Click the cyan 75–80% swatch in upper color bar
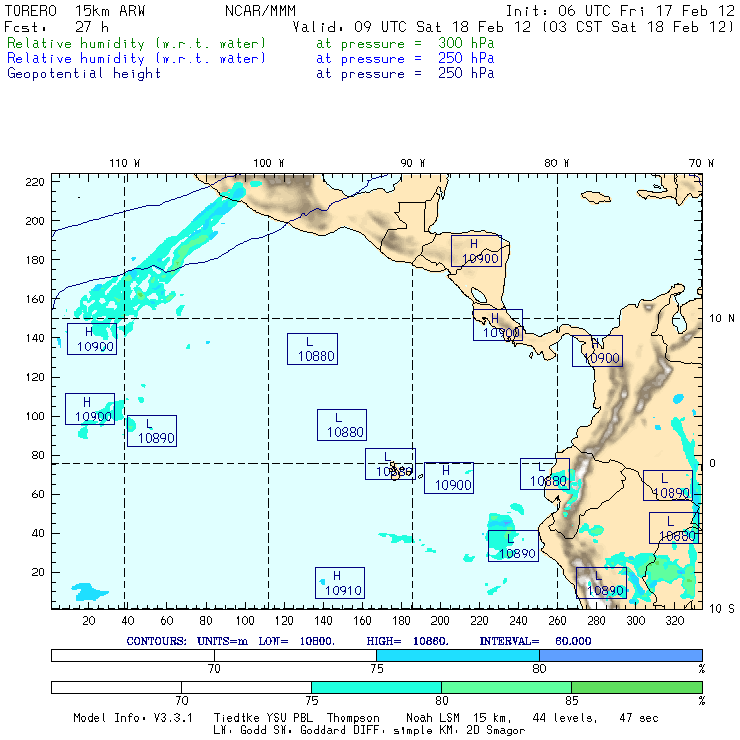 tap(458, 655)
